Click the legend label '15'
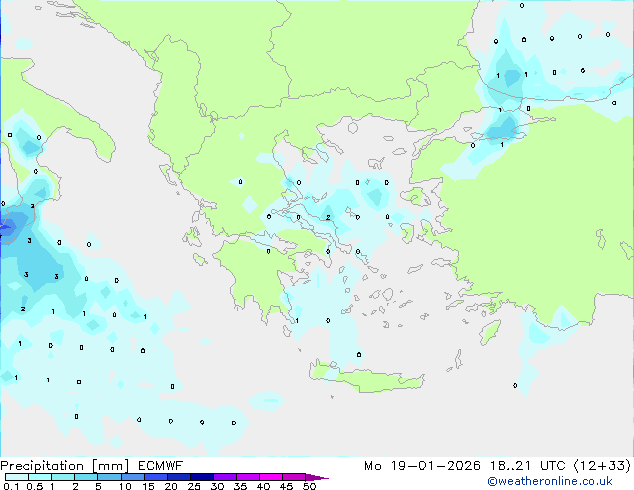Image resolution: width=634 pixels, height=490 pixels. pos(148,486)
